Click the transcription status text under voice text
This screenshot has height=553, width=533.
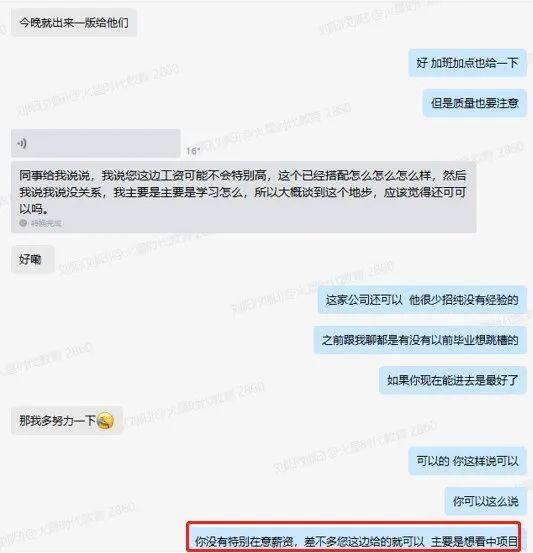pos(46,223)
